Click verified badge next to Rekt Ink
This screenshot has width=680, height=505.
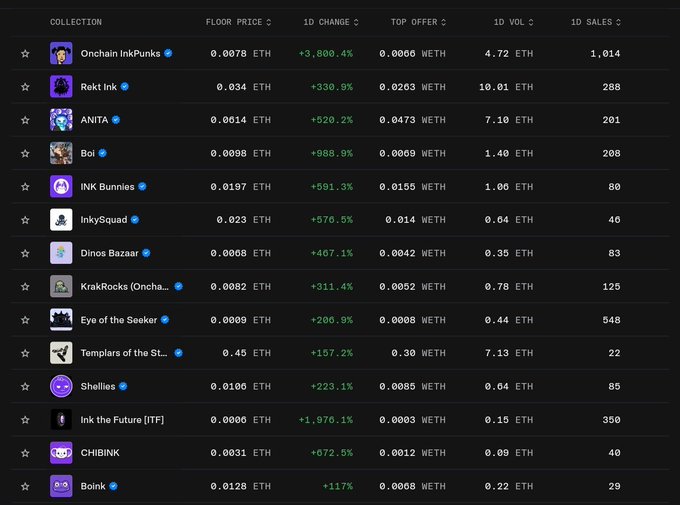coord(124,87)
